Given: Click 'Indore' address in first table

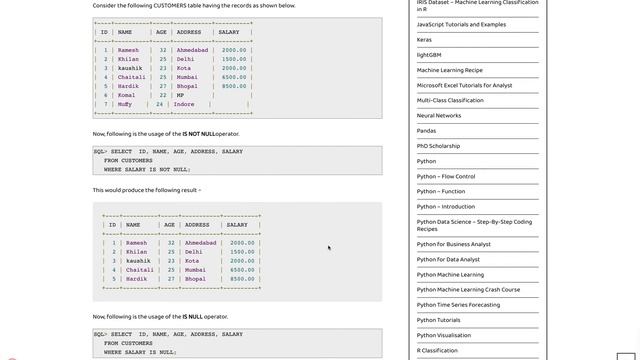Looking at the screenshot, I should point(184,104).
